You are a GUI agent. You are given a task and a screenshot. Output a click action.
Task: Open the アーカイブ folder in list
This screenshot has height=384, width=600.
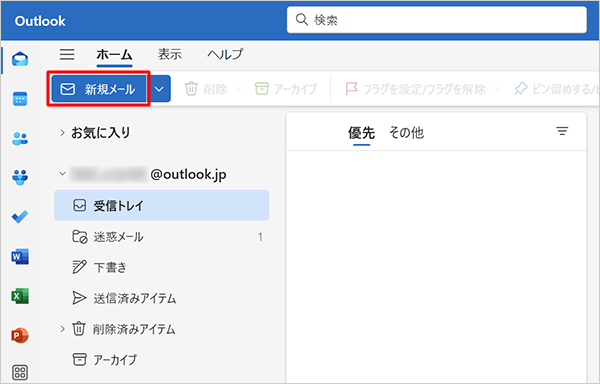[161, 360]
